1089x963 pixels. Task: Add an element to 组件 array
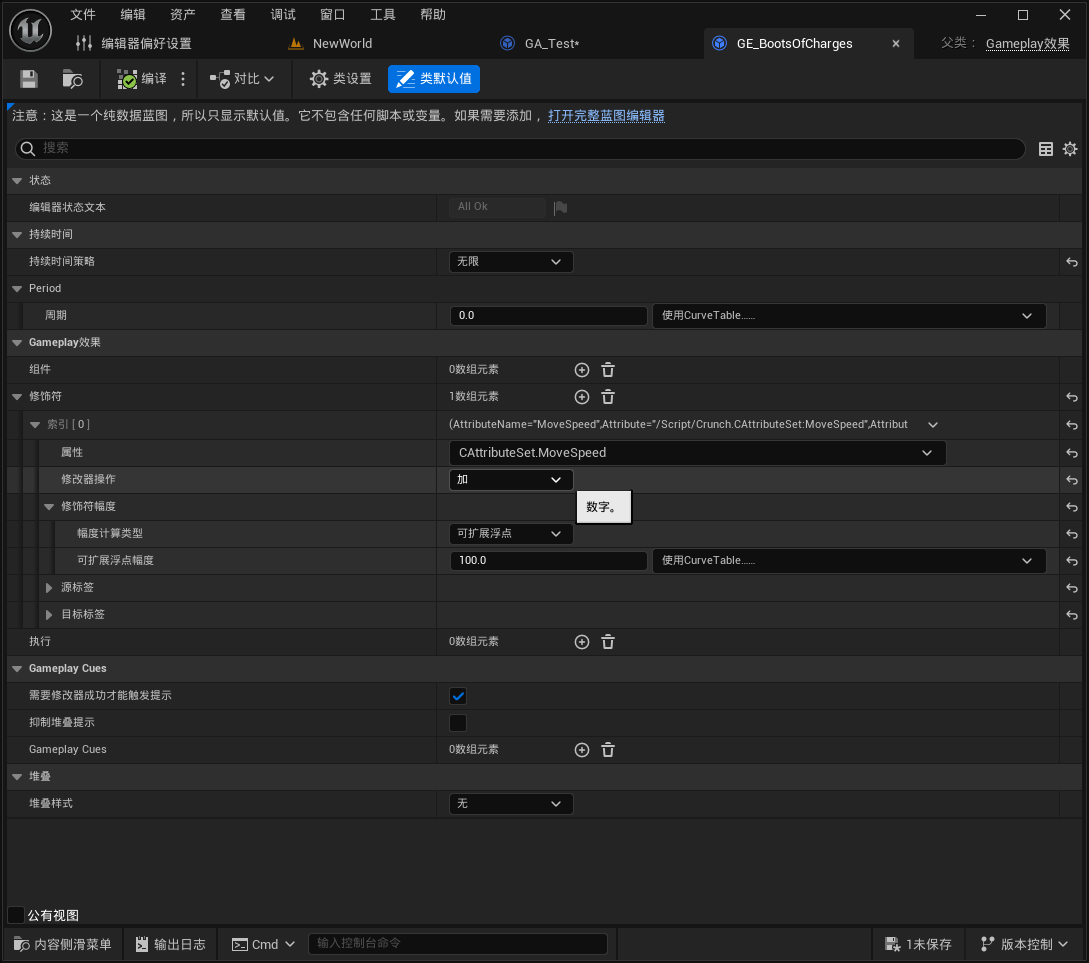pos(582,370)
